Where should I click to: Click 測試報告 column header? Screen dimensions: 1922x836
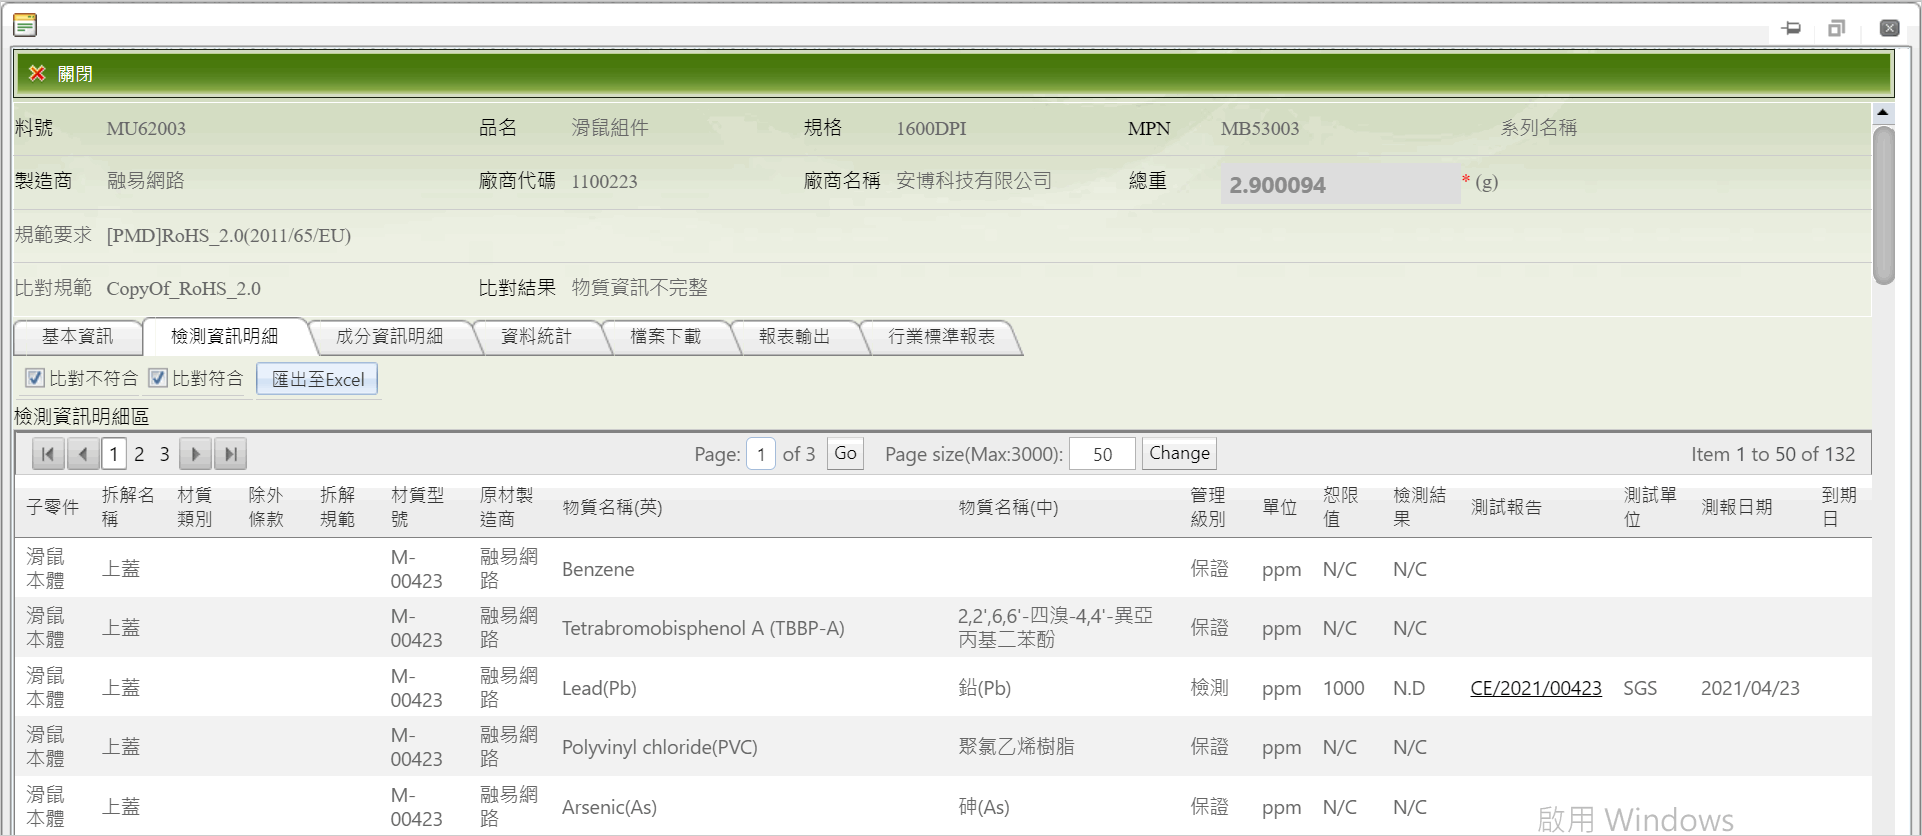[x=1506, y=507]
